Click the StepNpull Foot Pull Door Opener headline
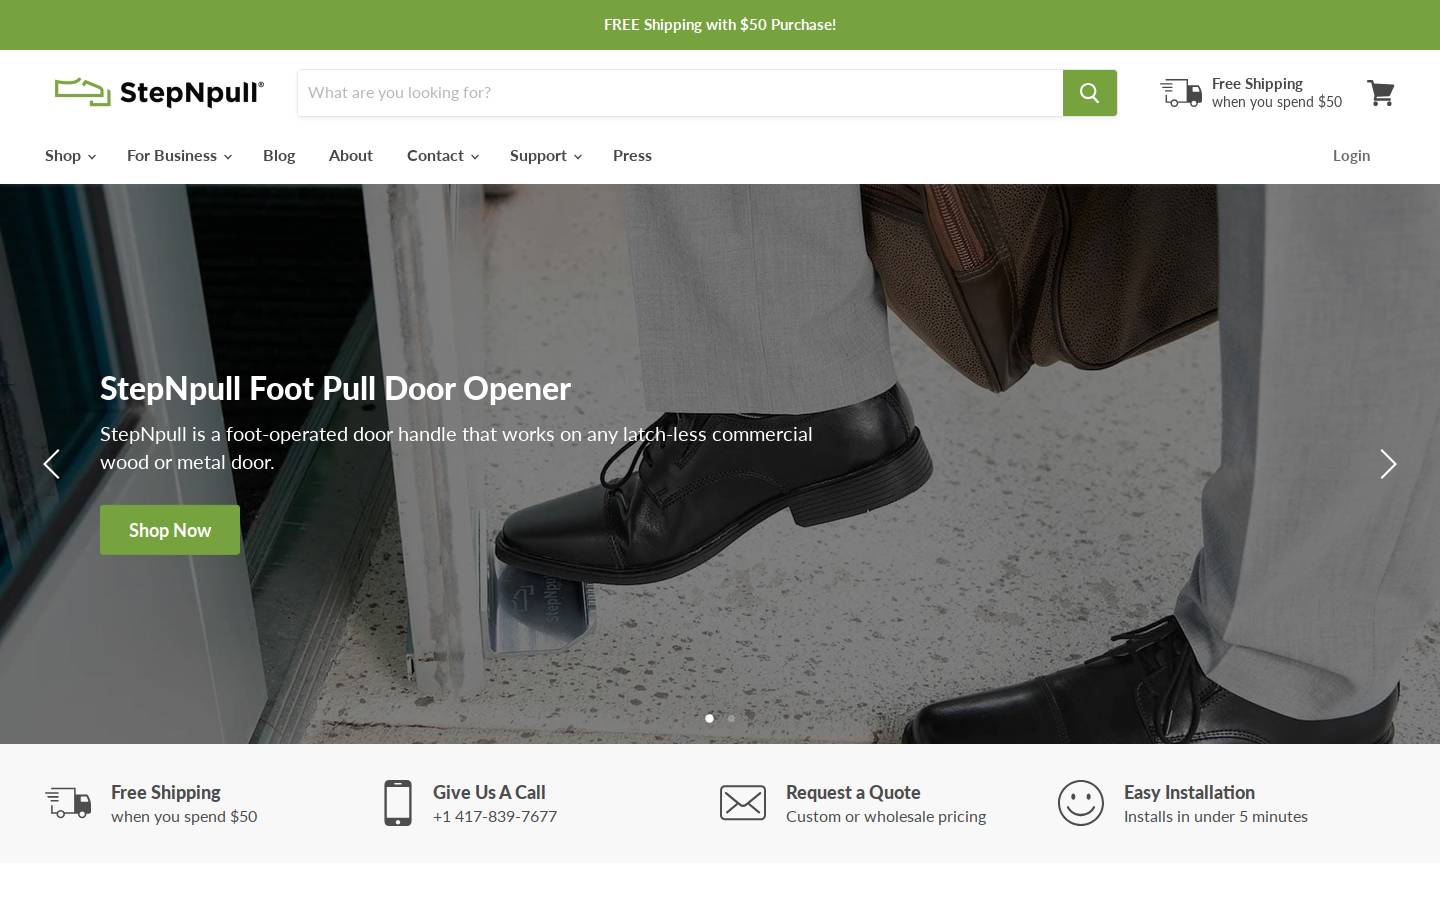 pos(335,388)
